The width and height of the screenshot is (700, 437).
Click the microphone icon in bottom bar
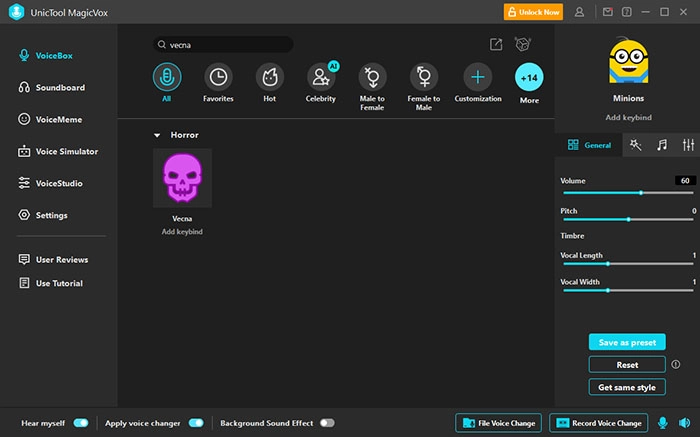(x=663, y=423)
